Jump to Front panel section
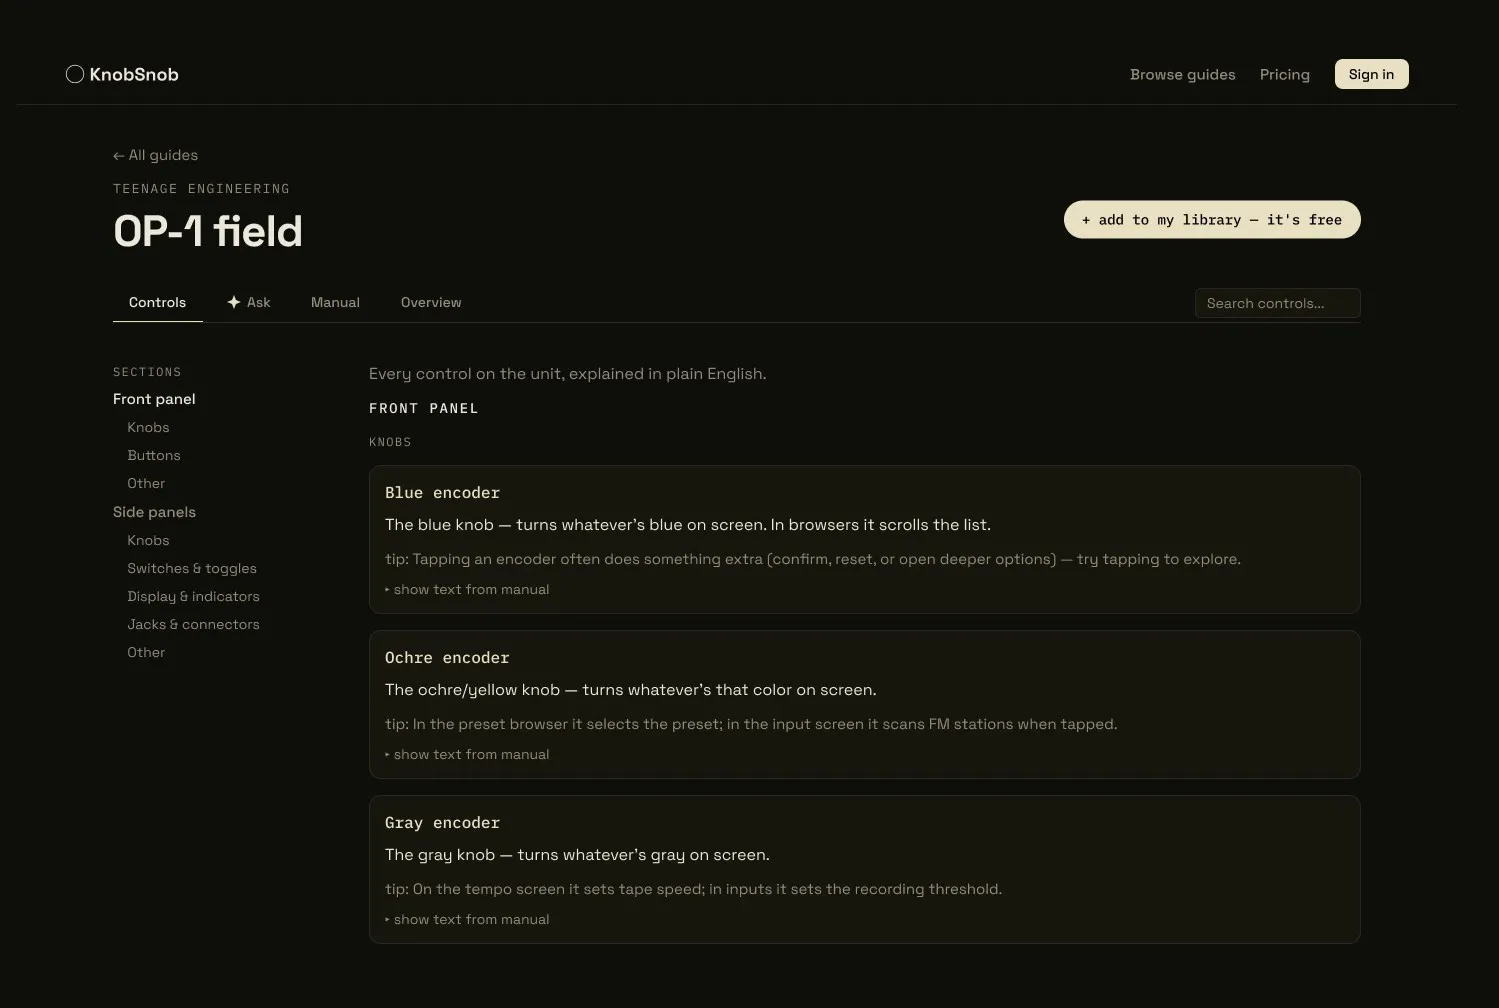This screenshot has height=1008, width=1499. 154,399
